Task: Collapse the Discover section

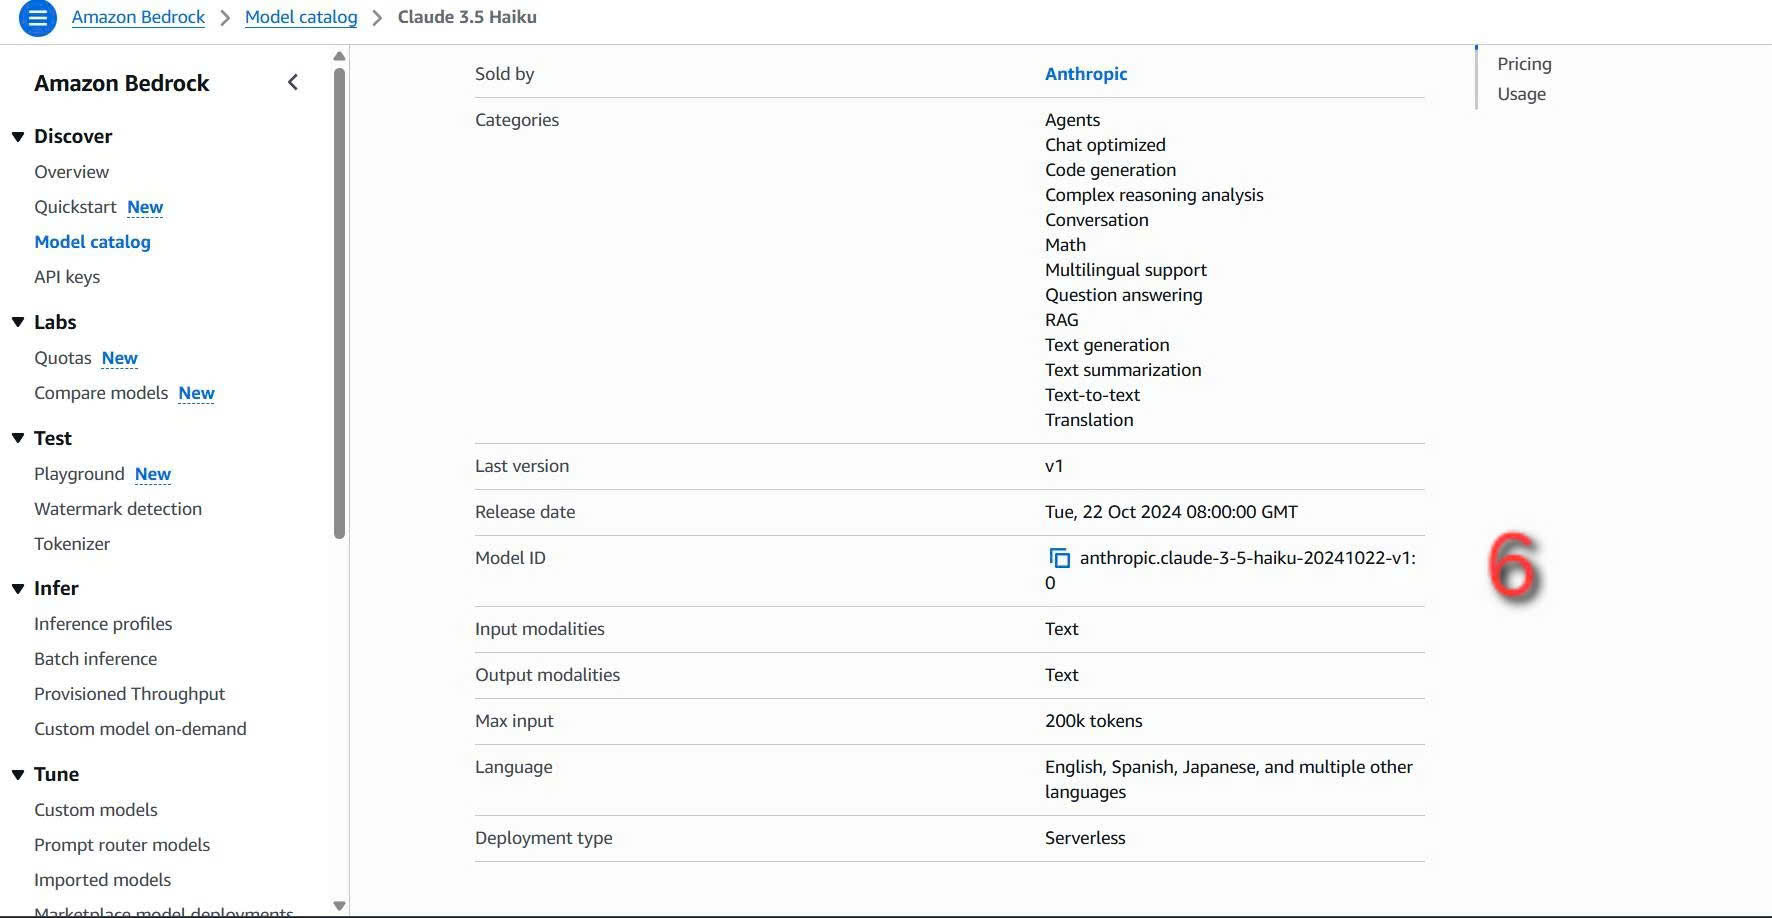Action: pyautogui.click(x=18, y=137)
